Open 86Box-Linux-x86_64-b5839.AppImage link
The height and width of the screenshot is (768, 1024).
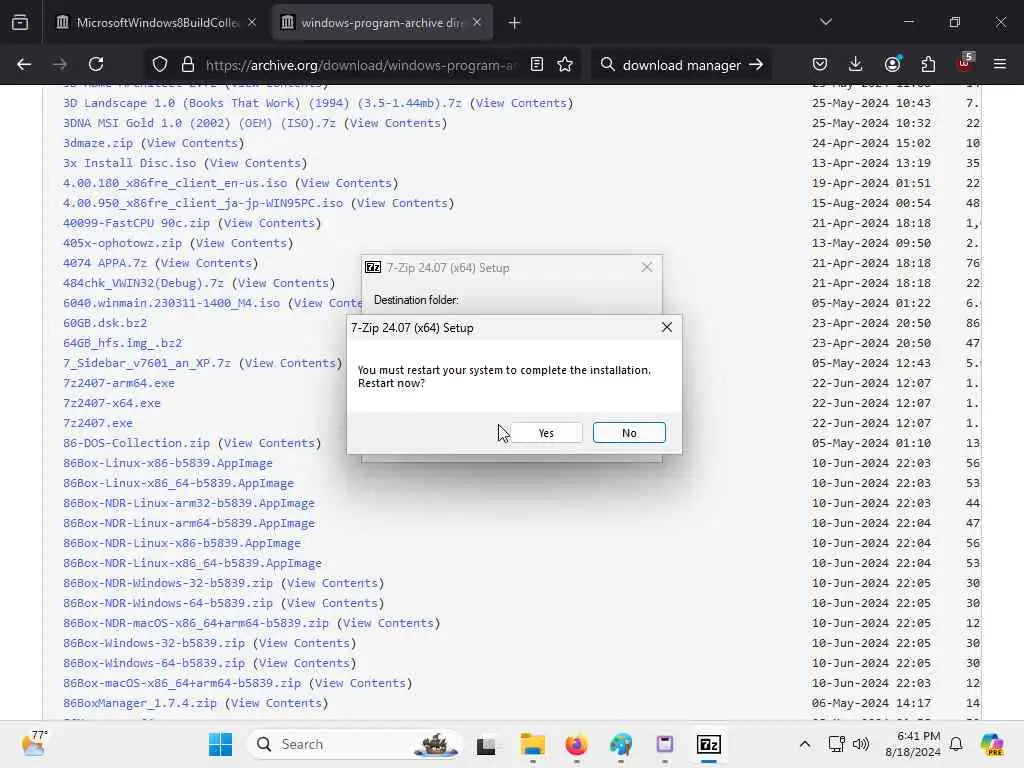pos(178,483)
